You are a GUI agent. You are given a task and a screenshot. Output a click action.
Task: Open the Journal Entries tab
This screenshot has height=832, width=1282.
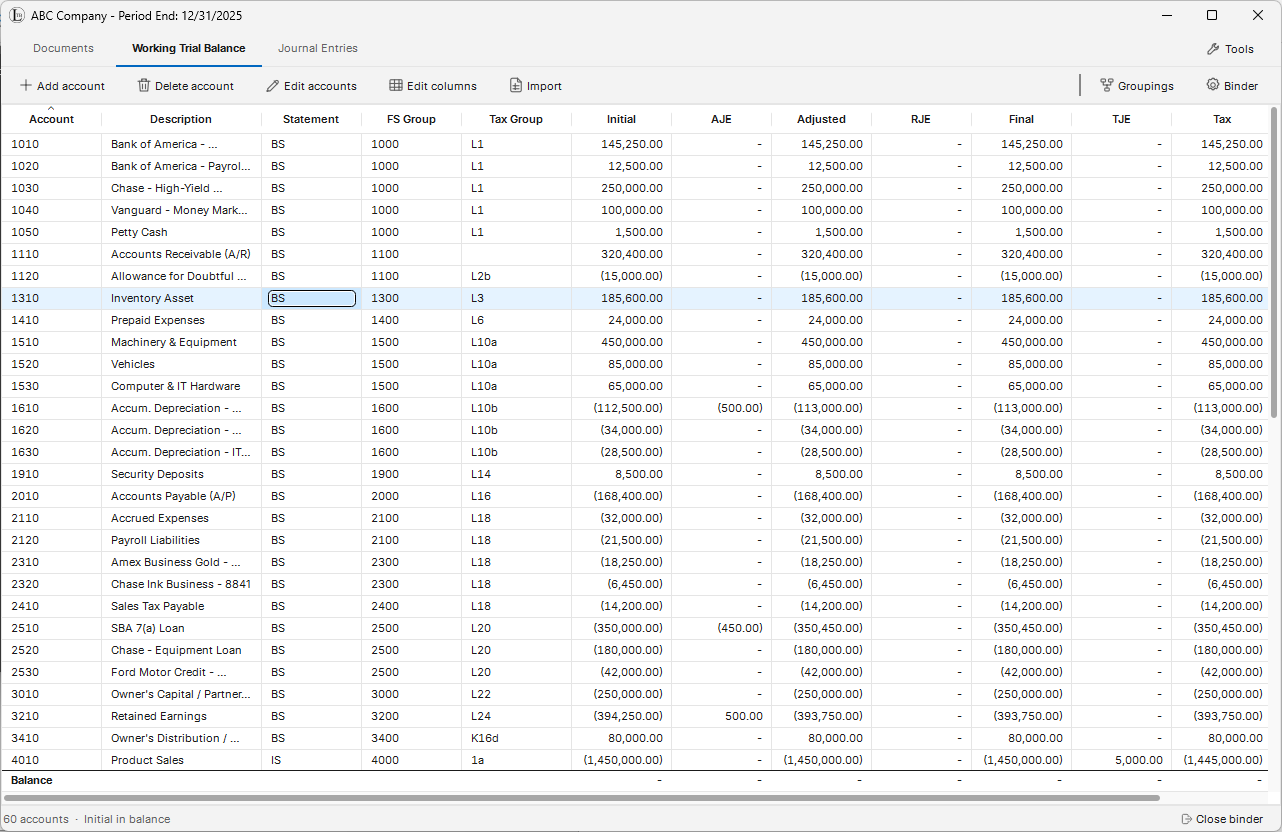(318, 48)
